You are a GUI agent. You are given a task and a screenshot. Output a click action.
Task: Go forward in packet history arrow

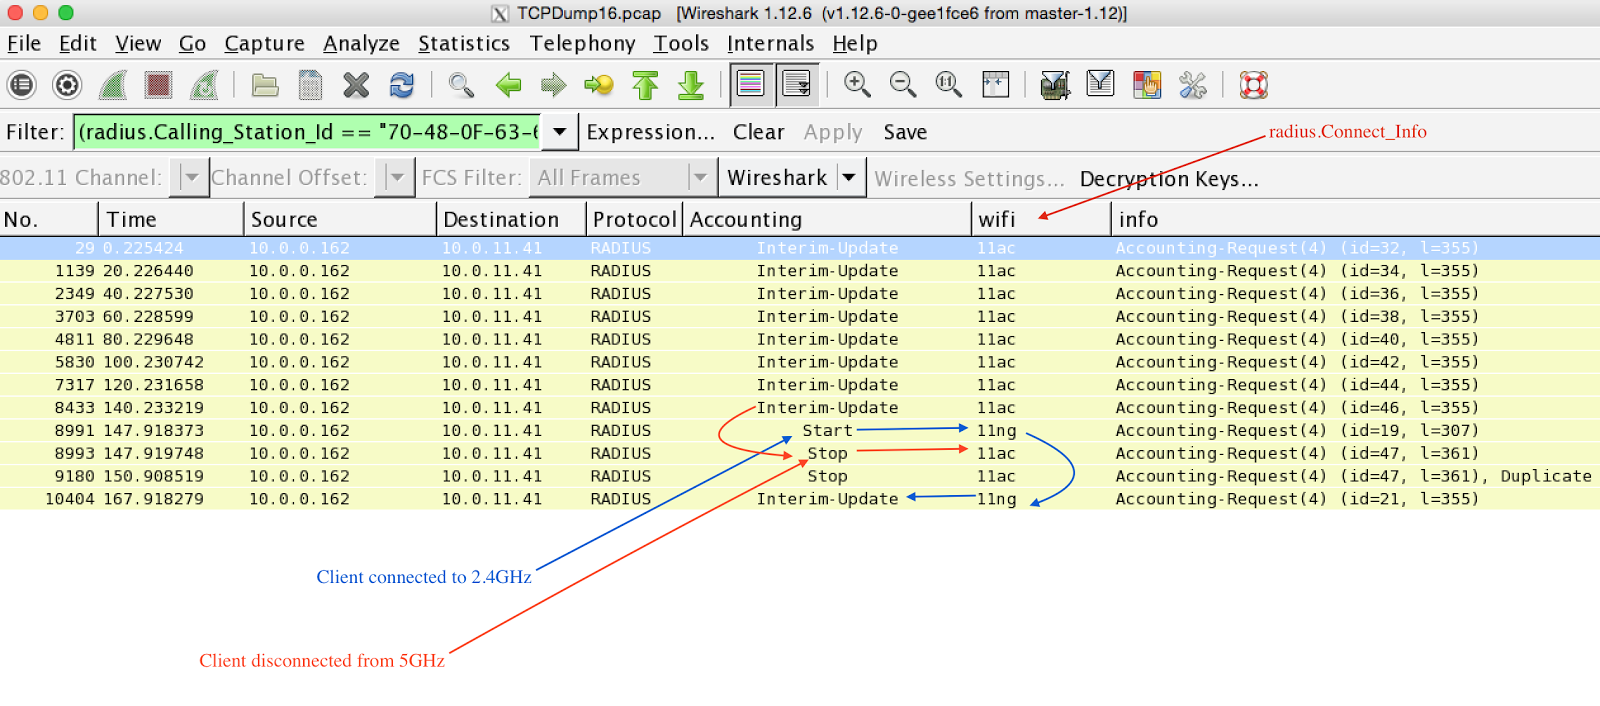pos(553,85)
